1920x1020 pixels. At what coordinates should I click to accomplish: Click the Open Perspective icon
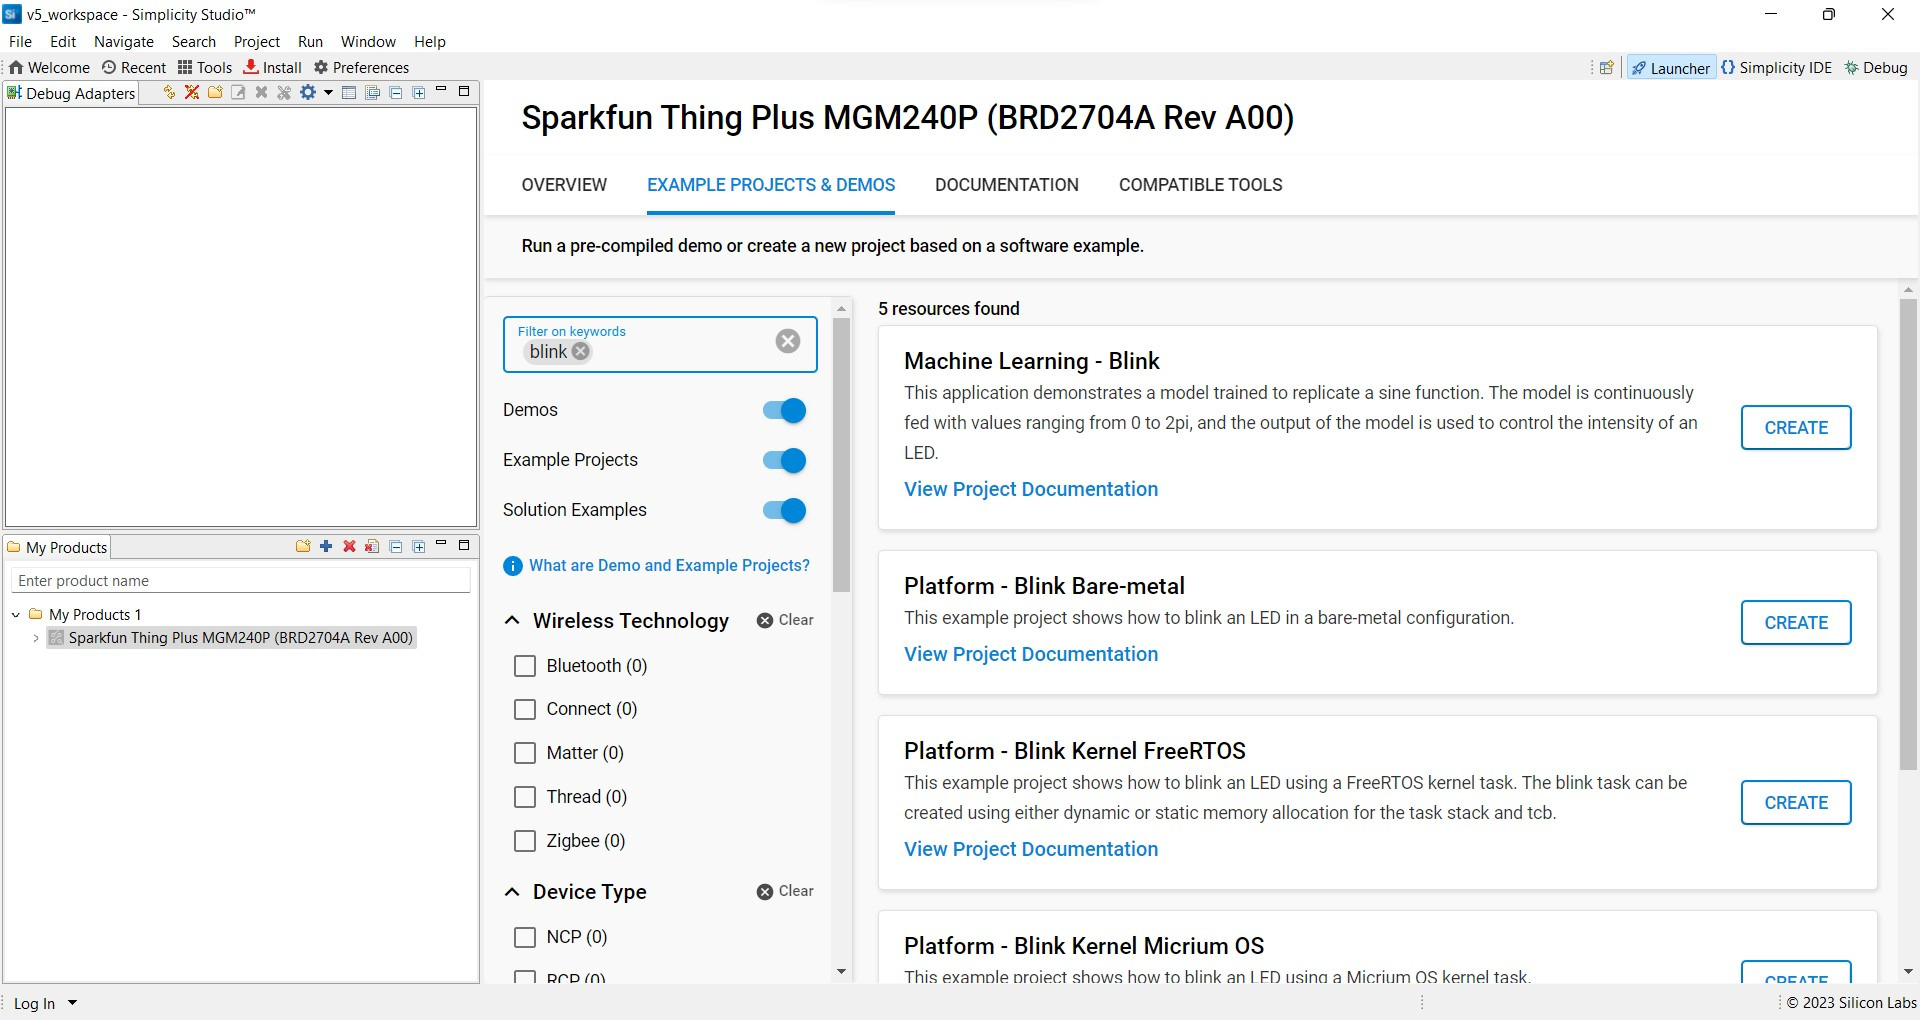pyautogui.click(x=1606, y=67)
